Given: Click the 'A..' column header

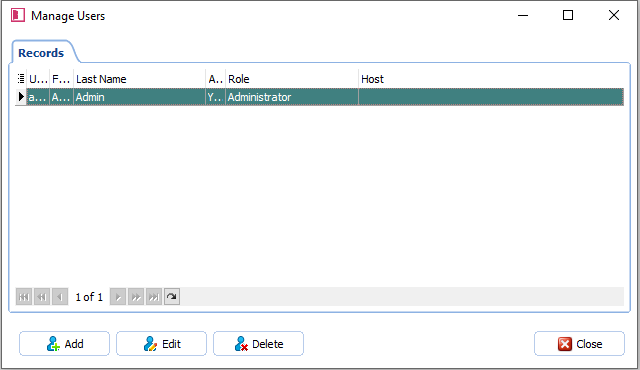Looking at the screenshot, I should (216, 79).
